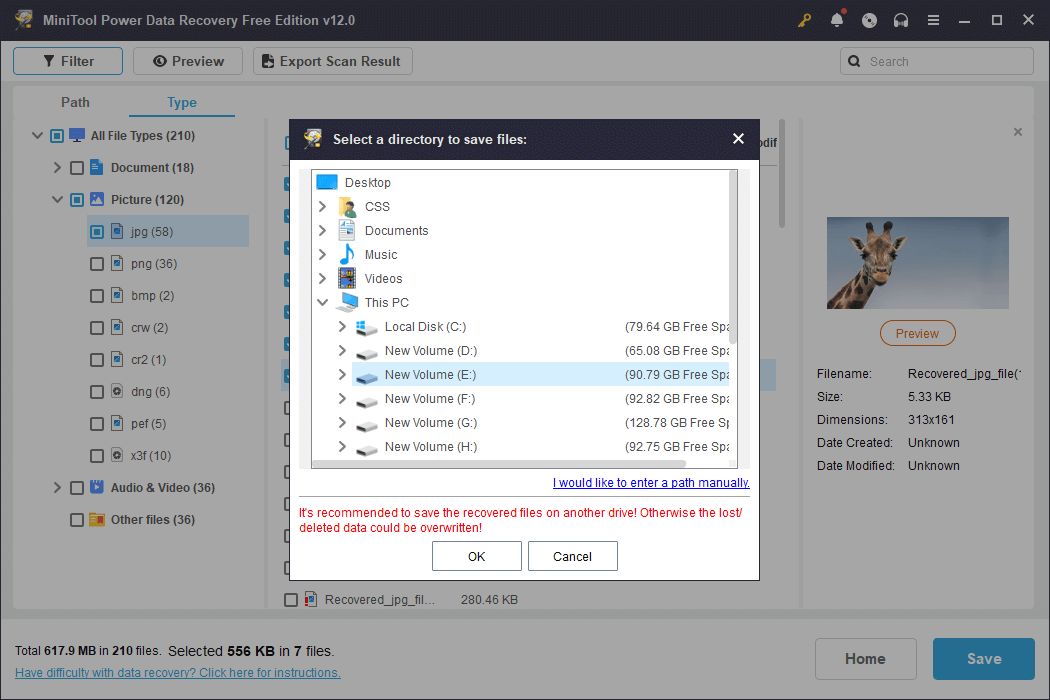Open the headset support icon
The height and width of the screenshot is (700, 1050).
pyautogui.click(x=900, y=19)
